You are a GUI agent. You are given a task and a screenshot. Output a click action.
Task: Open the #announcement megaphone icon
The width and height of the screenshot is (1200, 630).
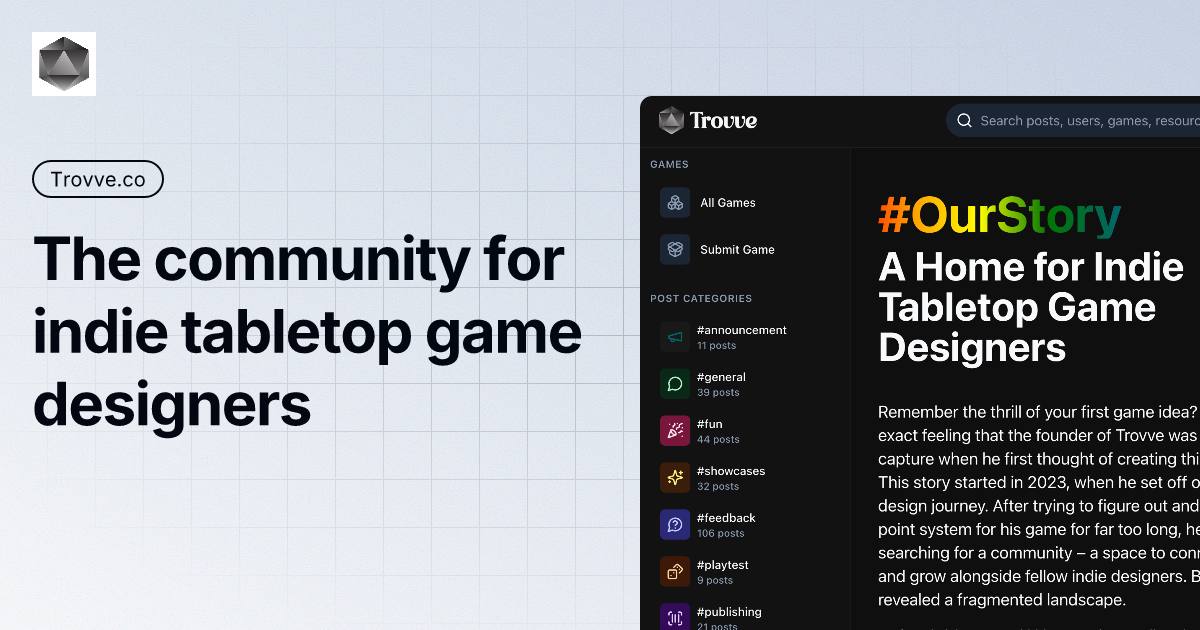[675, 337]
